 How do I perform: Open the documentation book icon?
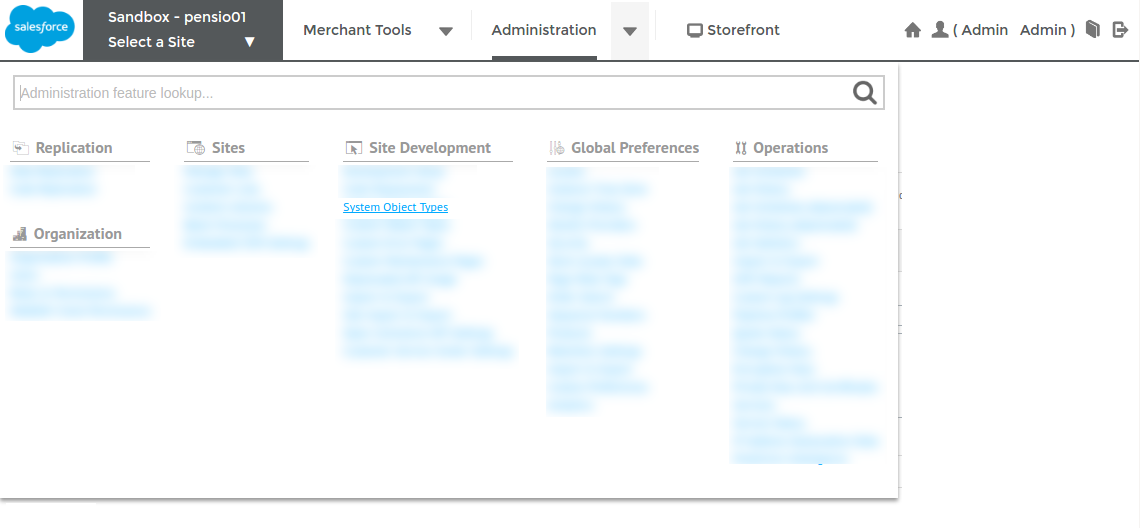click(1093, 30)
